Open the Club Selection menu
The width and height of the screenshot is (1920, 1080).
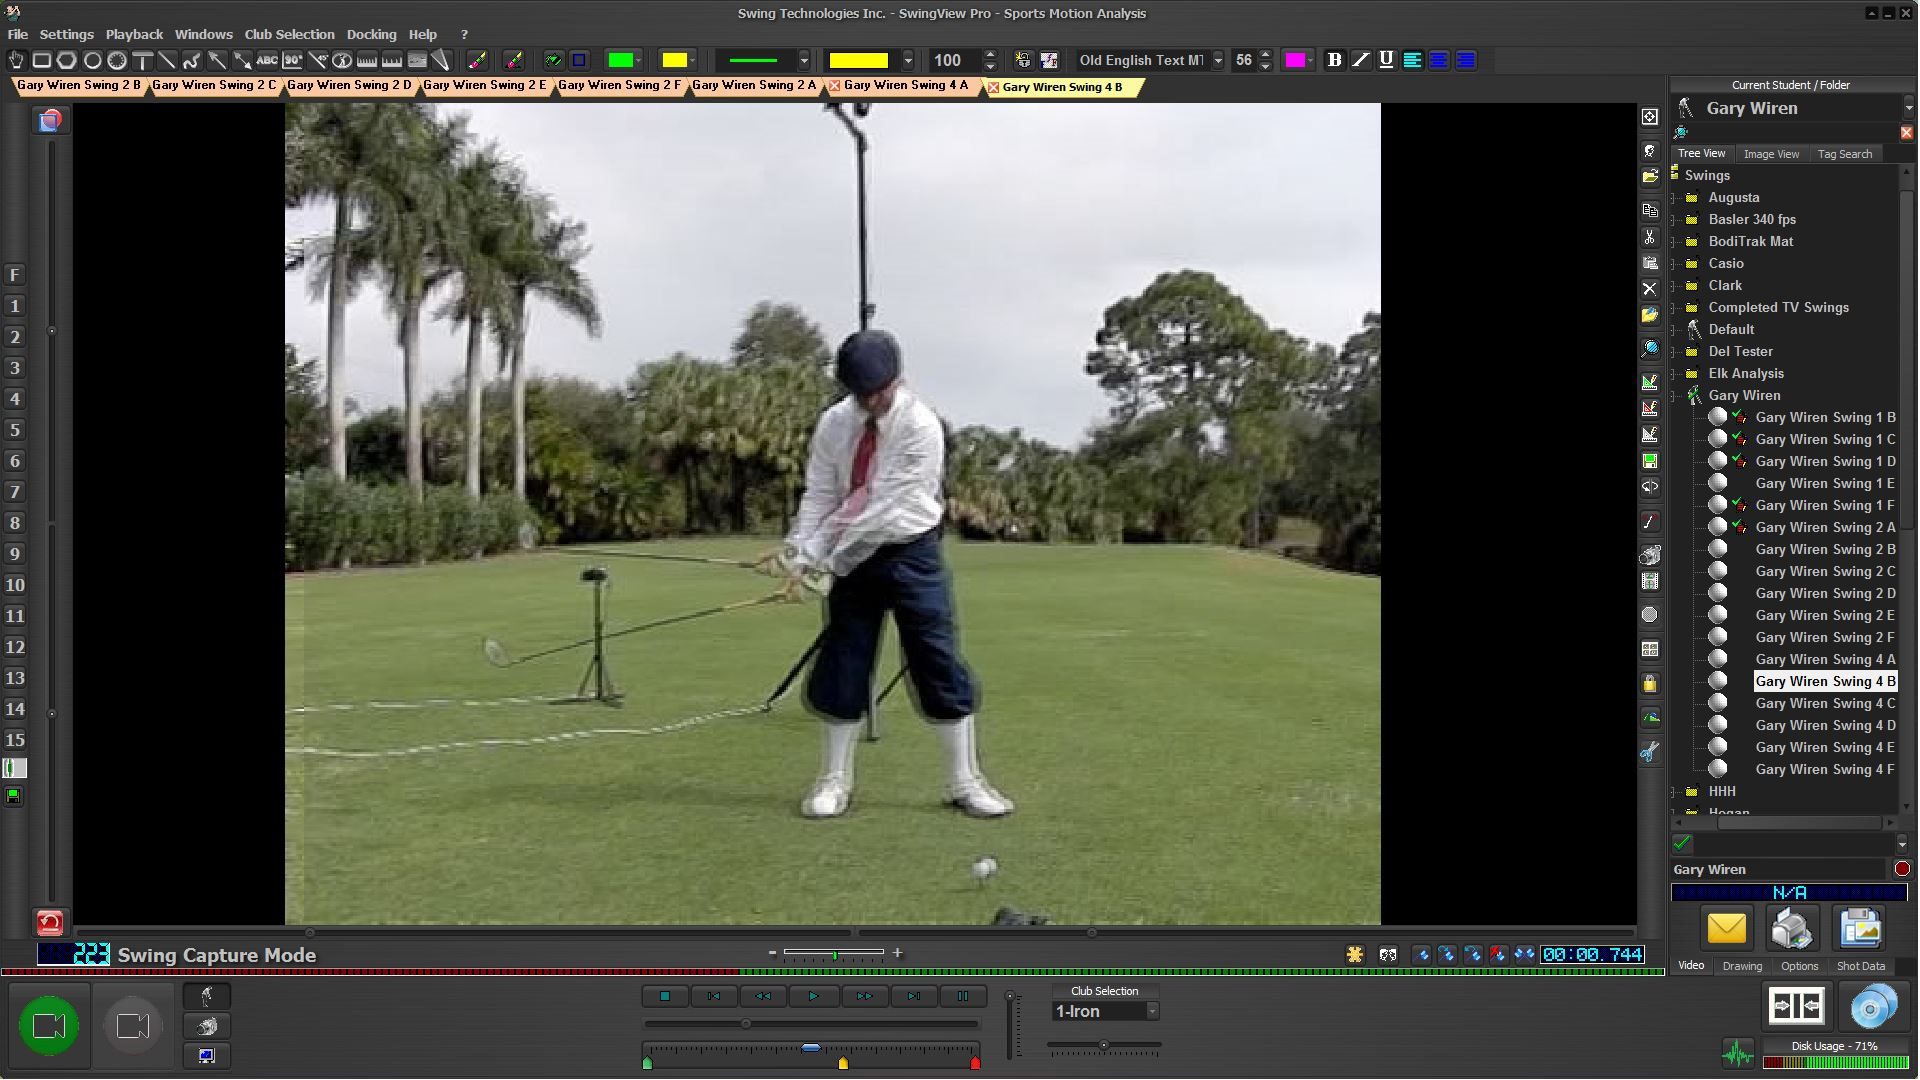289,34
